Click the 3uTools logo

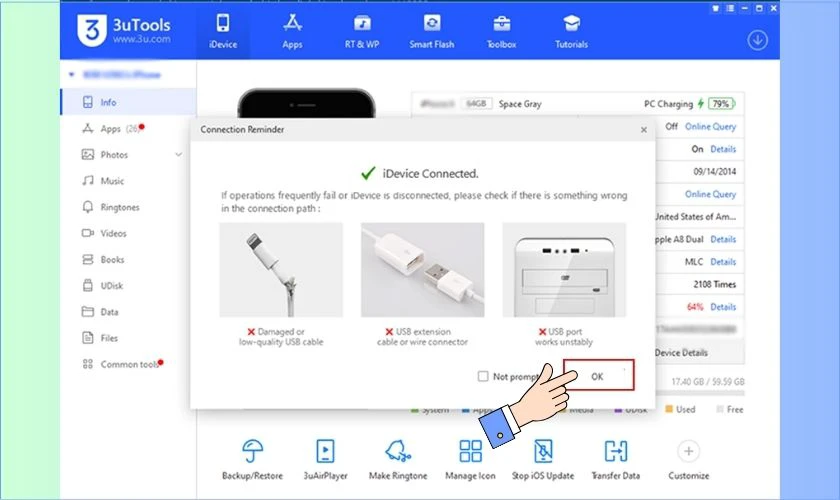(124, 30)
